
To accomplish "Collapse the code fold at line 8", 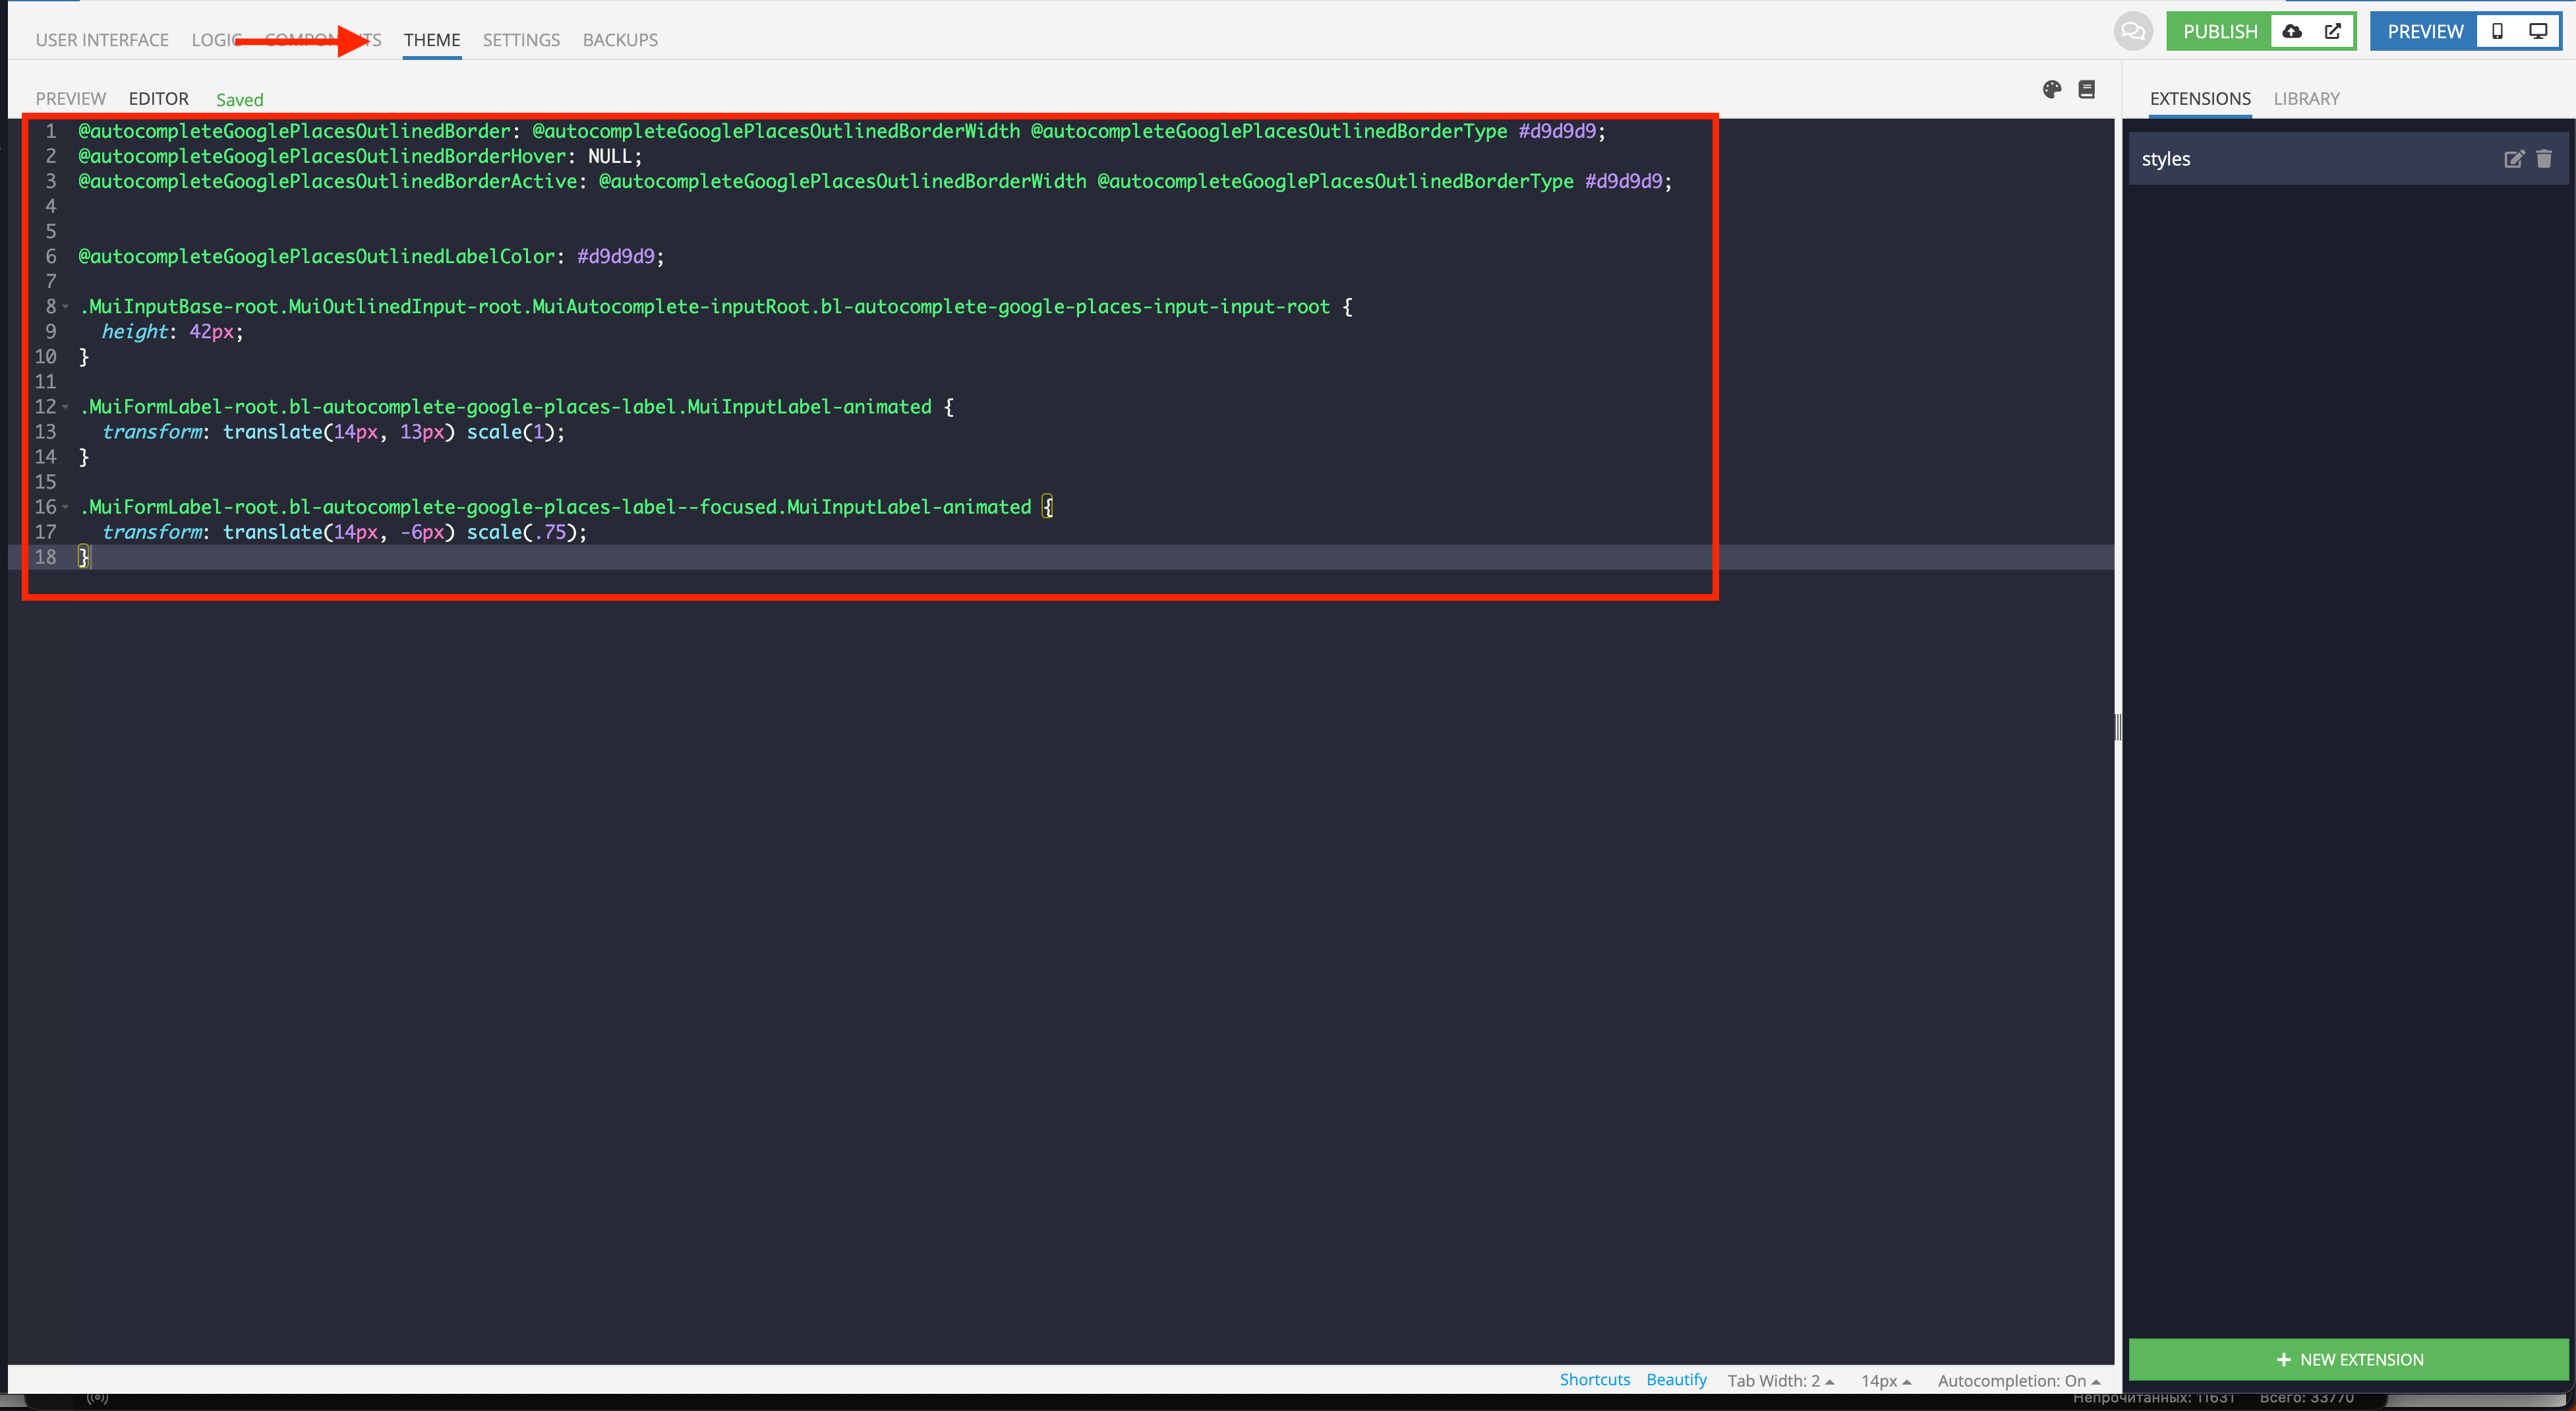I will tap(66, 307).
